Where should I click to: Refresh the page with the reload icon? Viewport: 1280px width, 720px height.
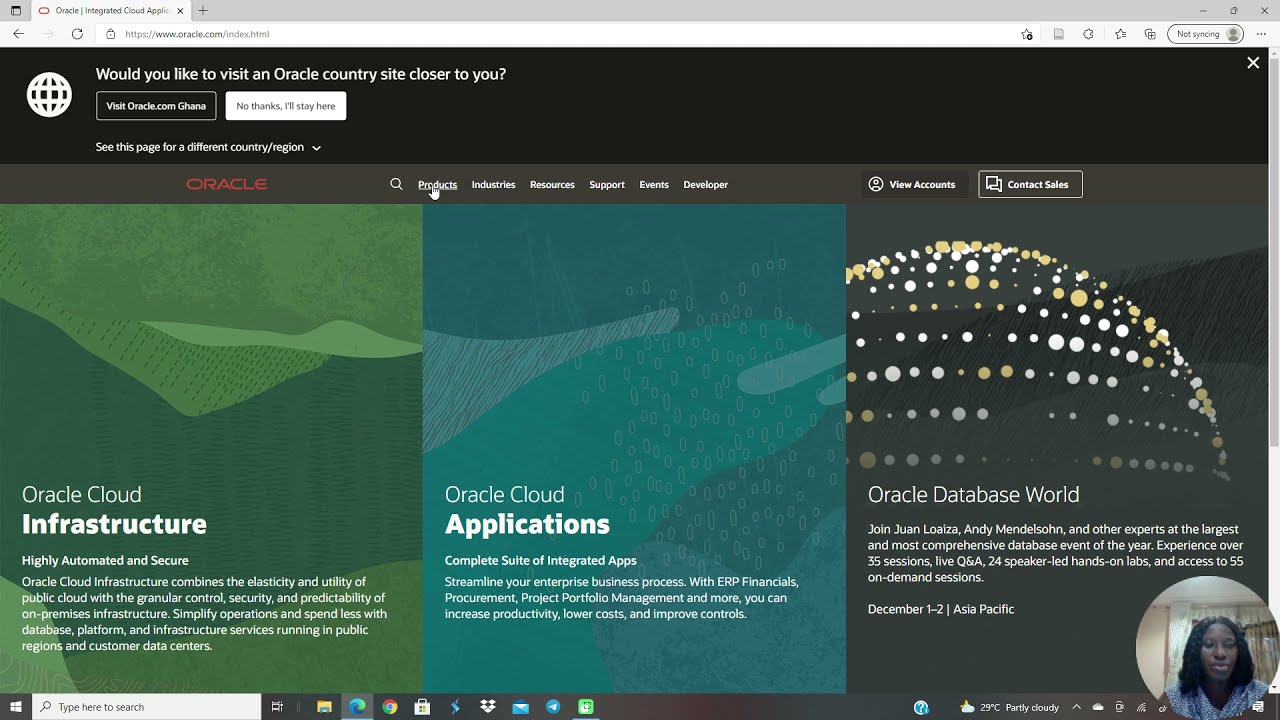coord(77,34)
